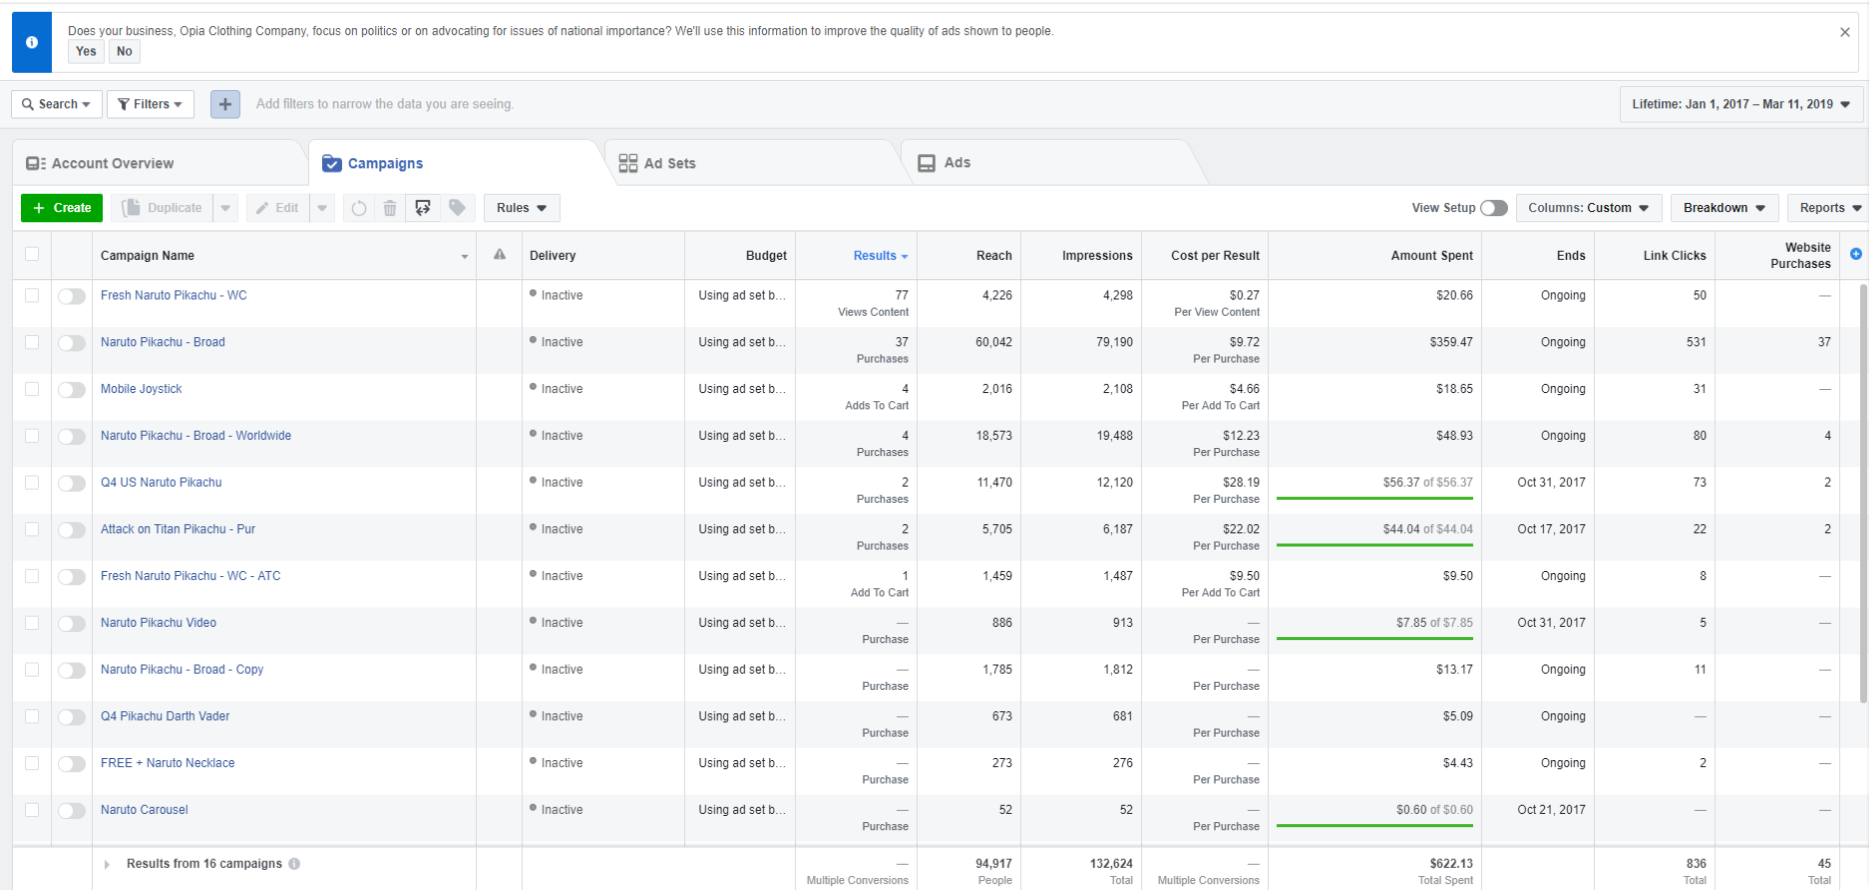Viewport: 1869px width, 890px height.
Task: Open the Reports dropdown
Action: click(x=1828, y=208)
